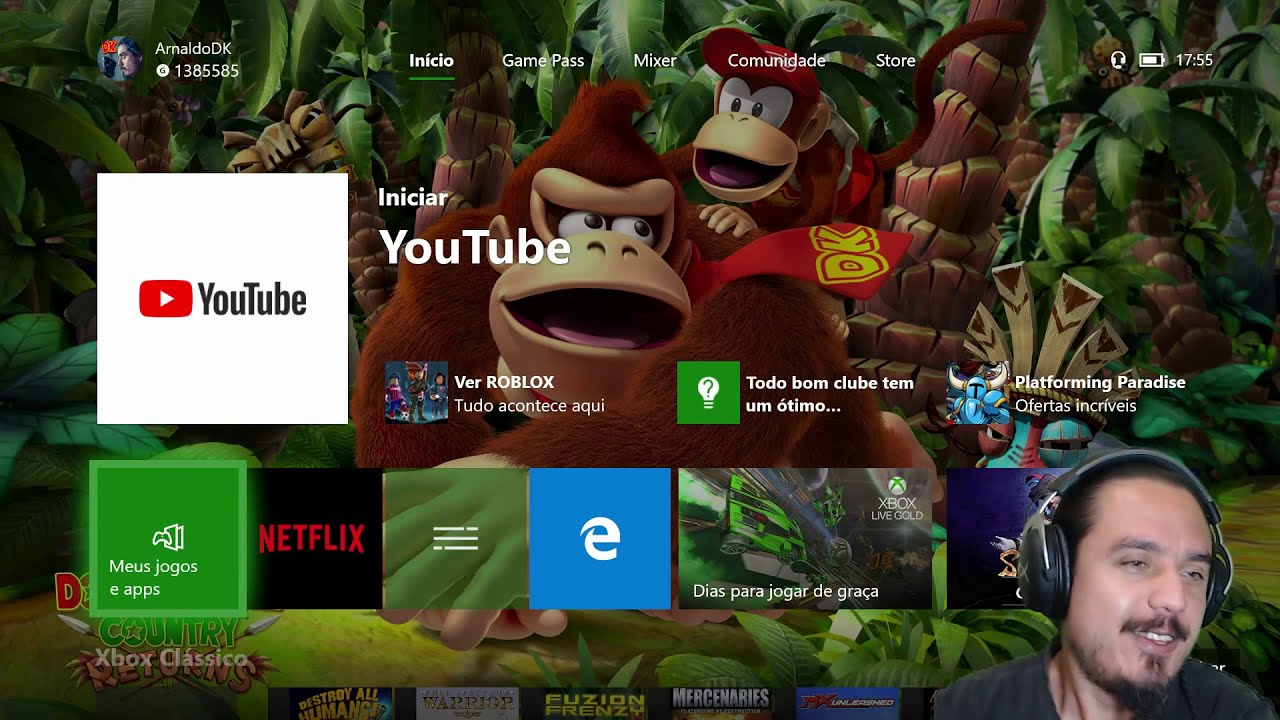The height and width of the screenshot is (720, 1280).
Task: Select the Mercenaries game cover
Action: 721,704
